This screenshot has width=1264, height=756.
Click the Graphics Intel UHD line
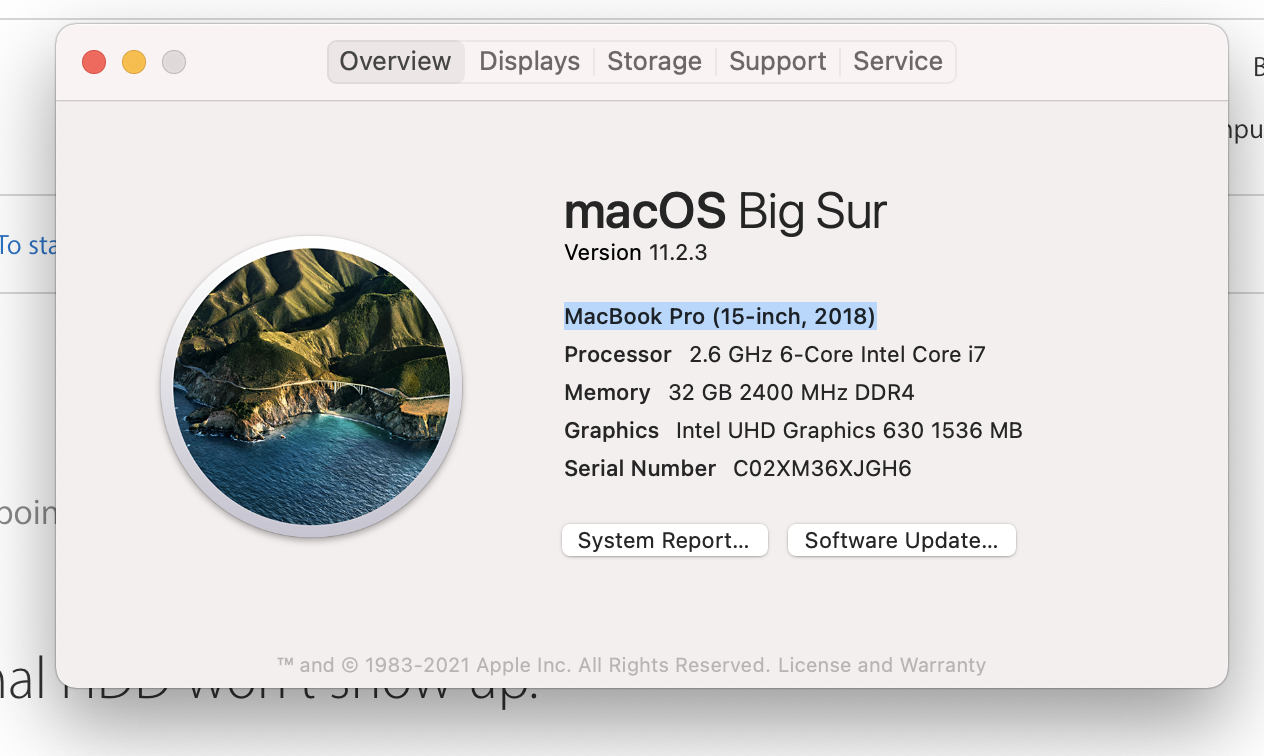793,430
